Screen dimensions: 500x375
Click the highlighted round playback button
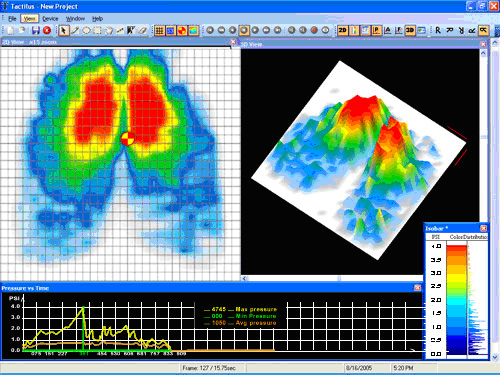coord(244,30)
